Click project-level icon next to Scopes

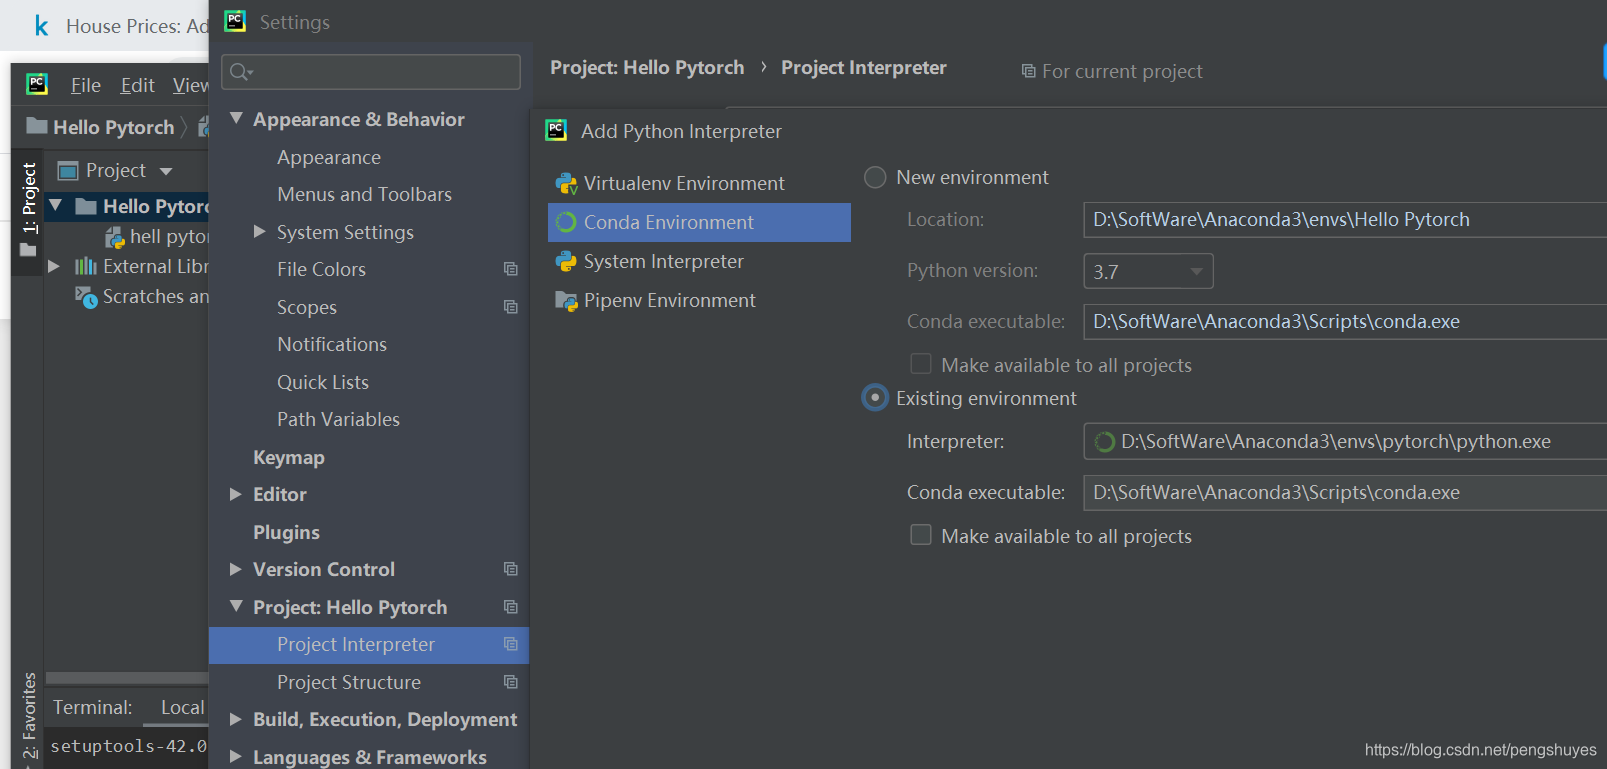point(511,307)
